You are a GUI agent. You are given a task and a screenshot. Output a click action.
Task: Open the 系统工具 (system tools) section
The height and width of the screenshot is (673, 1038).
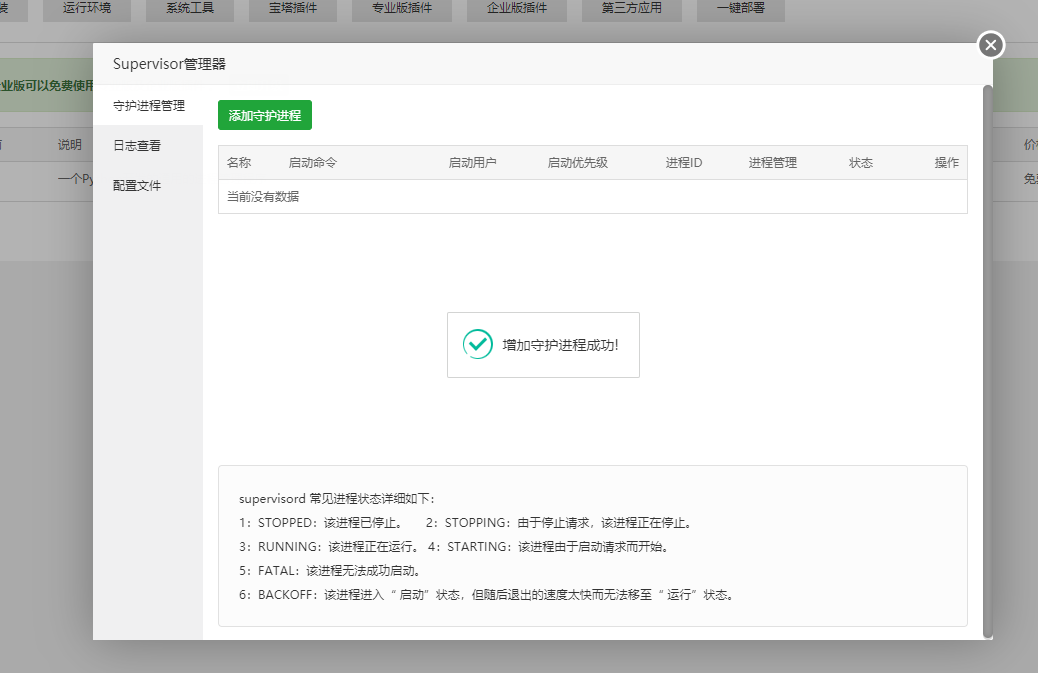pos(190,8)
